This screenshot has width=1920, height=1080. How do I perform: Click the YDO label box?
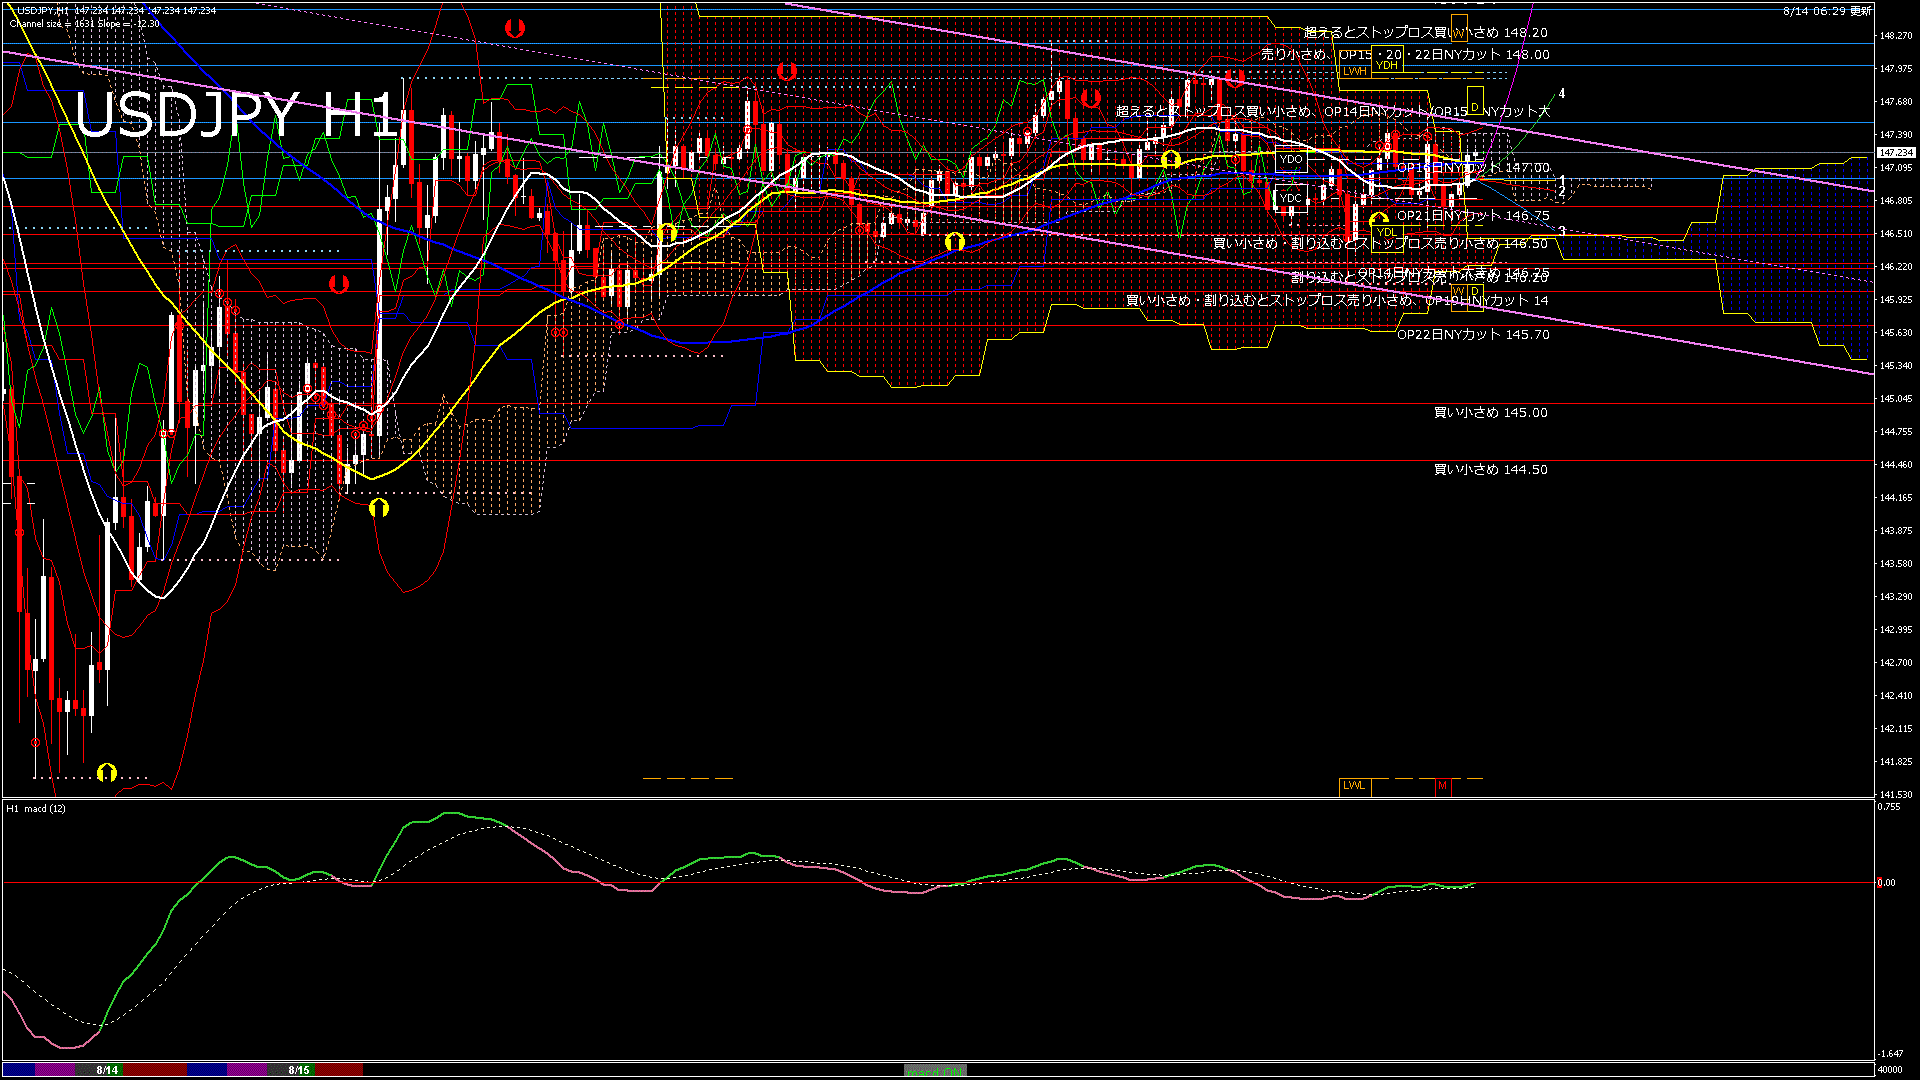1291,159
